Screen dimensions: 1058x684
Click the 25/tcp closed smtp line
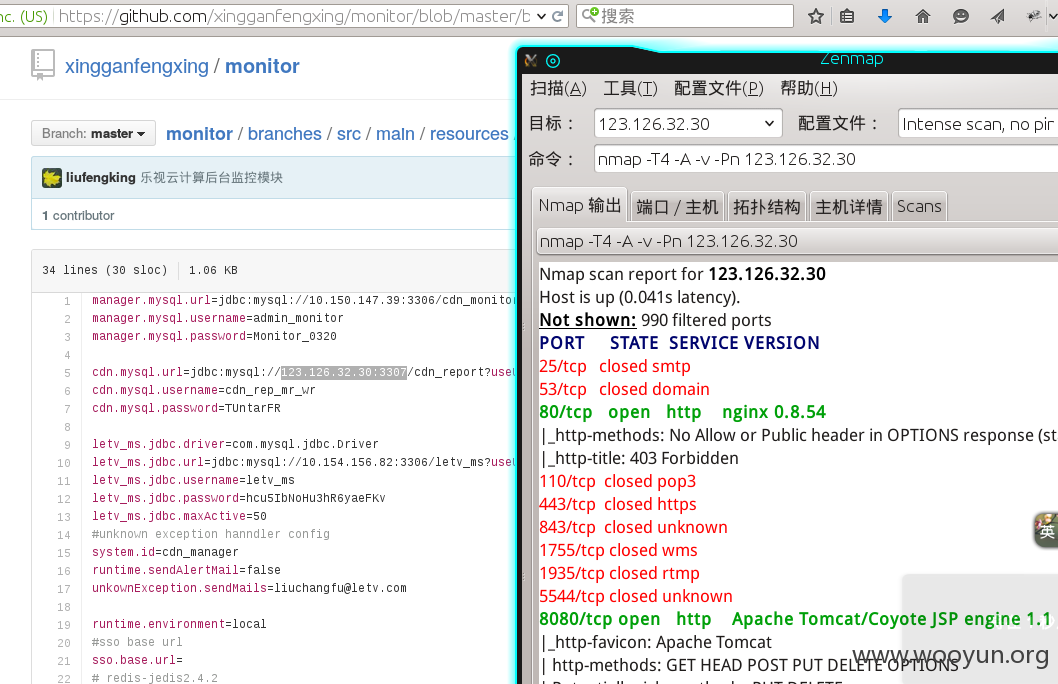coord(615,366)
